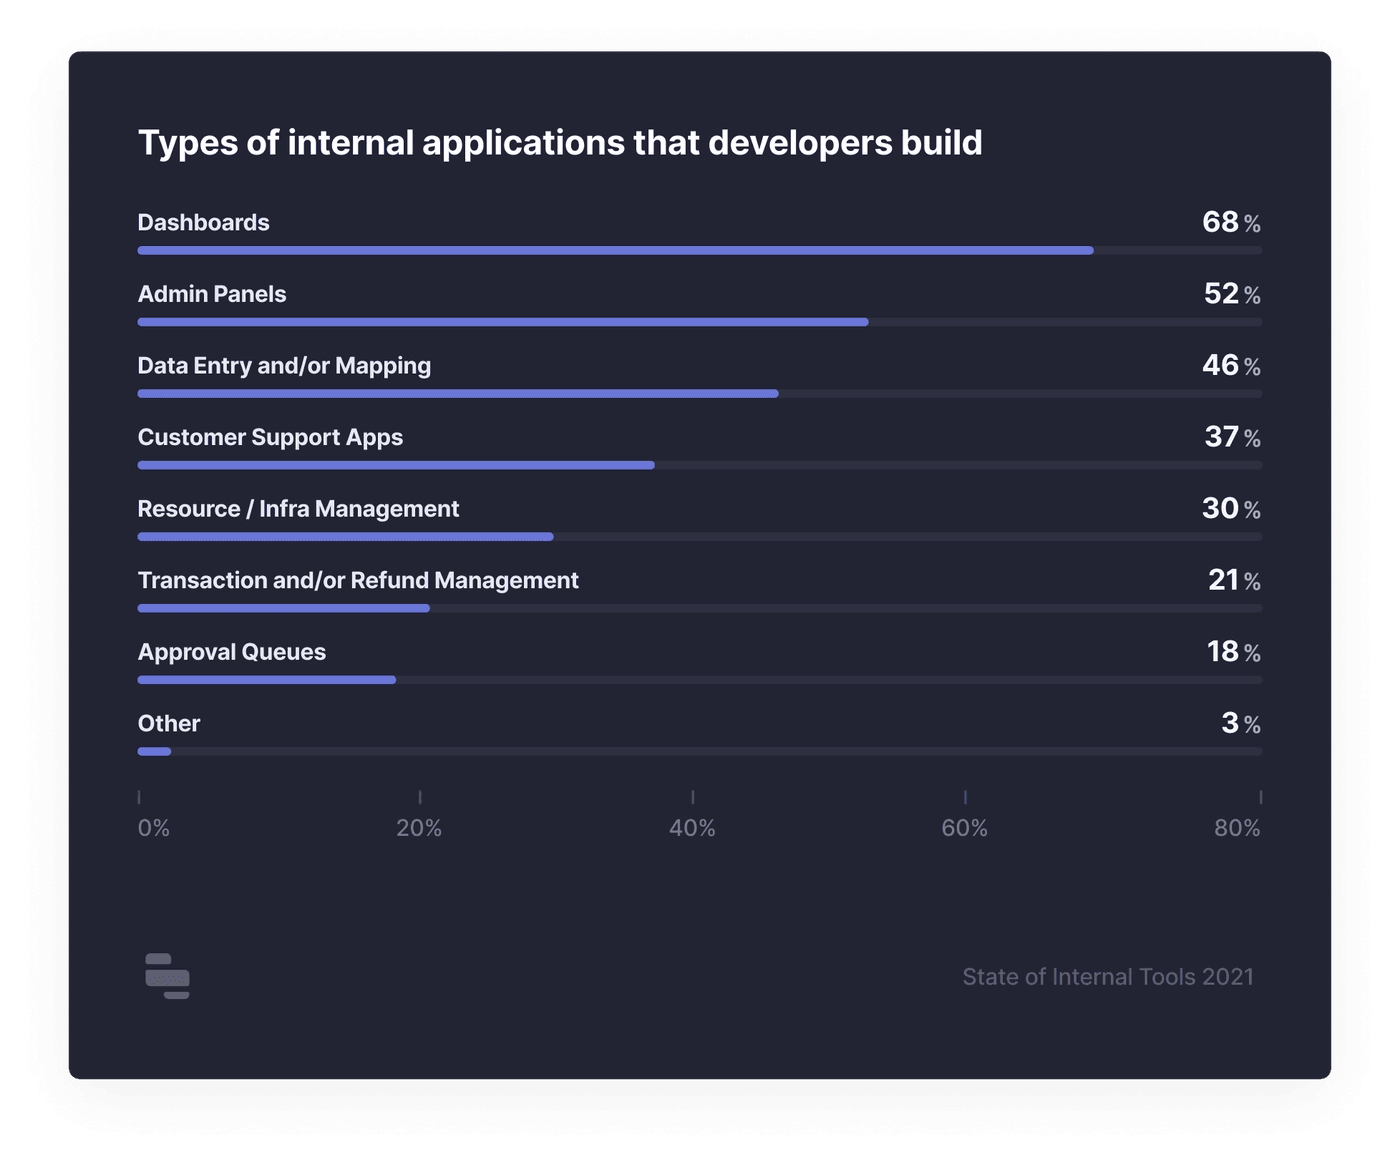Viewport: 1400px width, 1165px height.
Task: Click the Other category bar
Action: [x=155, y=751]
